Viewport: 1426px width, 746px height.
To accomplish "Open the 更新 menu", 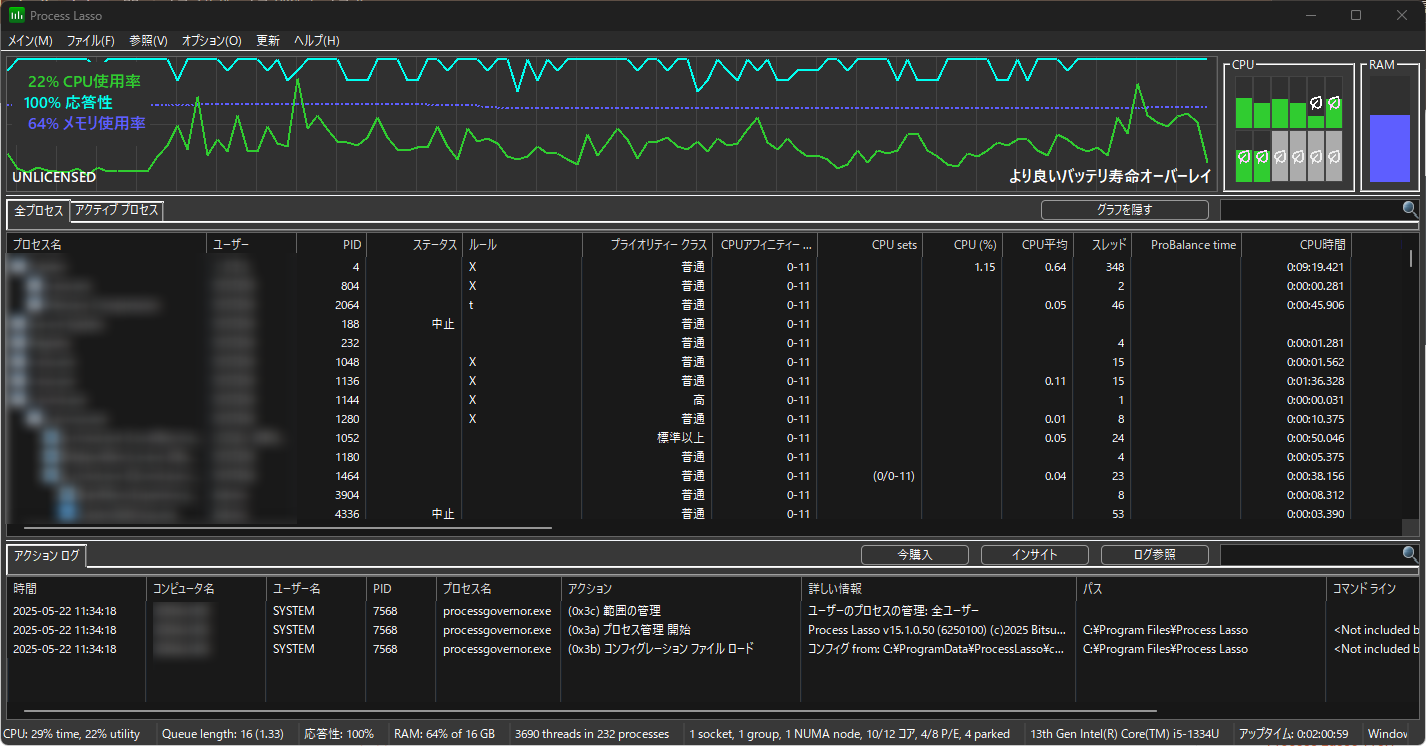I will (x=268, y=41).
